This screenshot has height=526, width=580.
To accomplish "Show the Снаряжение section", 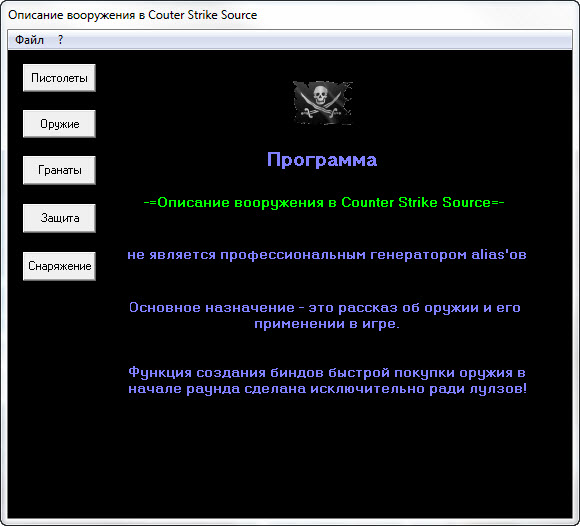I will coord(59,266).
